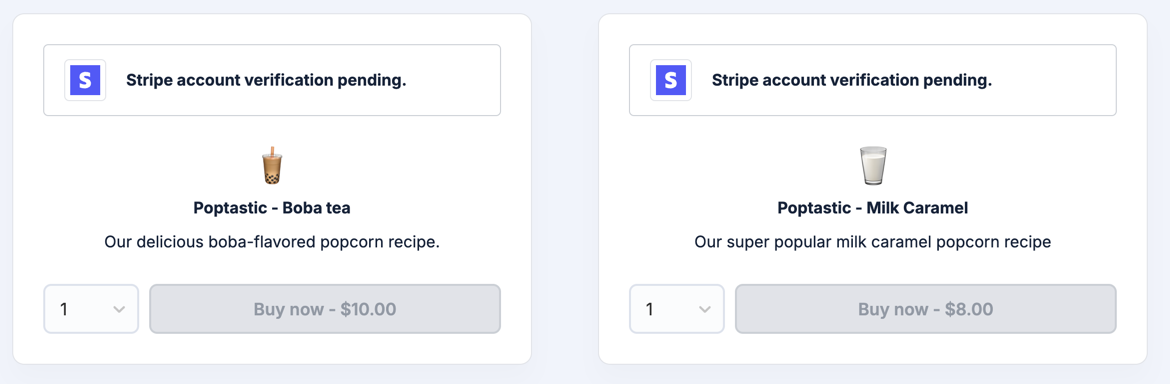
Task: Click the Stripe verification pending text on the right
Action: coord(852,81)
